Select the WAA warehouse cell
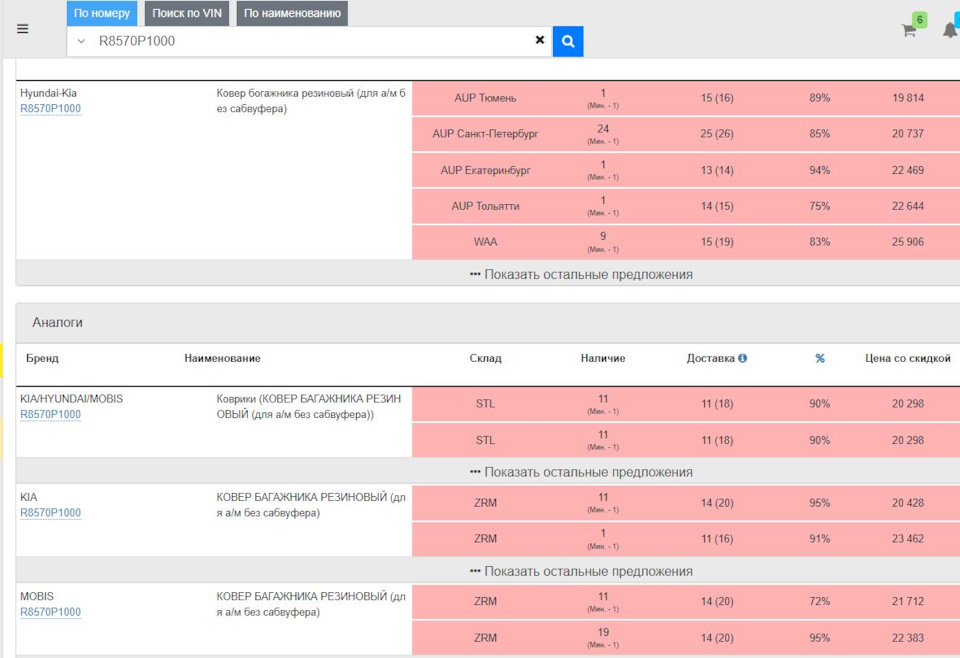 (x=486, y=242)
